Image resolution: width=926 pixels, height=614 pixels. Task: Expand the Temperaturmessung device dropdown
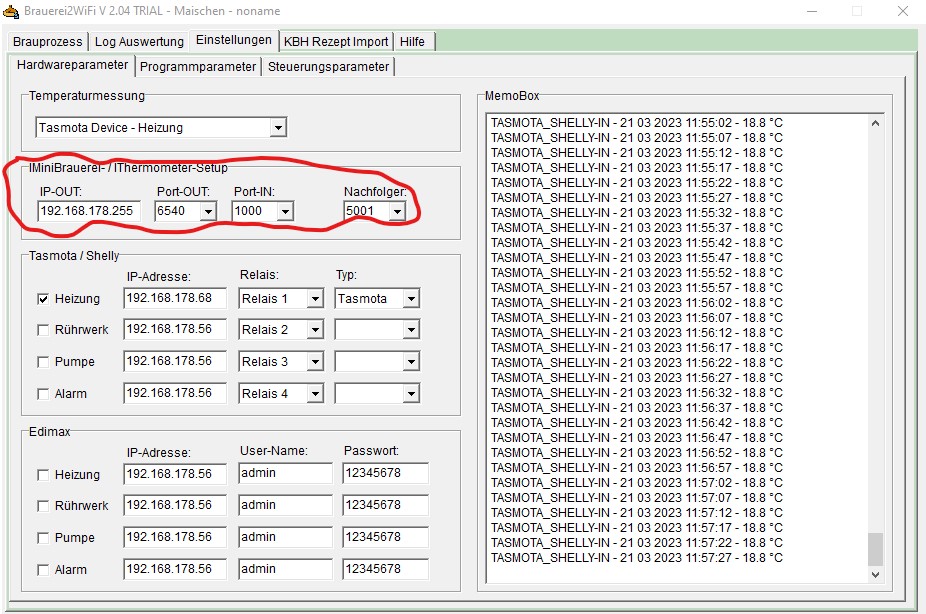click(x=278, y=128)
